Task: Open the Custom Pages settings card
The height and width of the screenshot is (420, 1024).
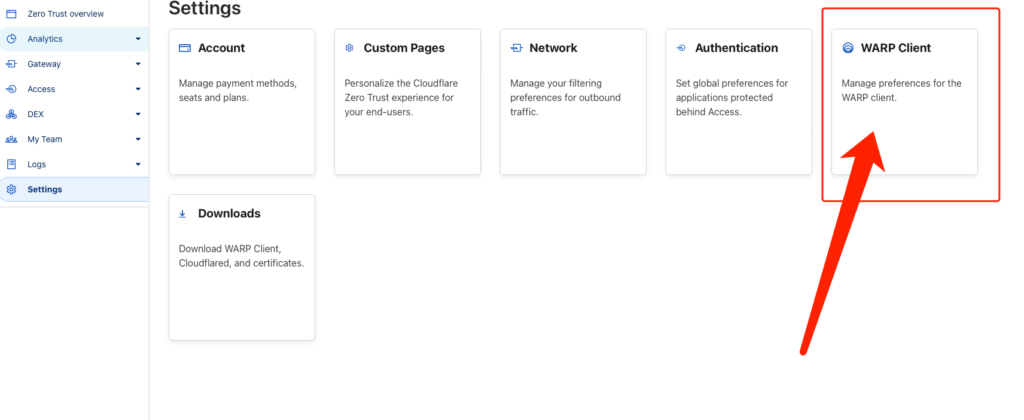Action: [x=407, y=101]
